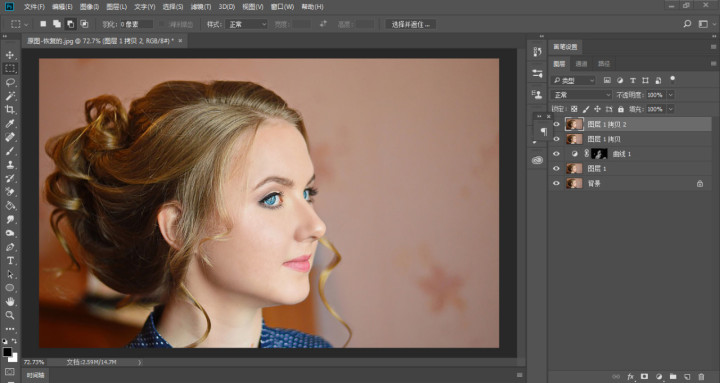
Task: Click create new adjustment layer button
Action: click(x=659, y=377)
